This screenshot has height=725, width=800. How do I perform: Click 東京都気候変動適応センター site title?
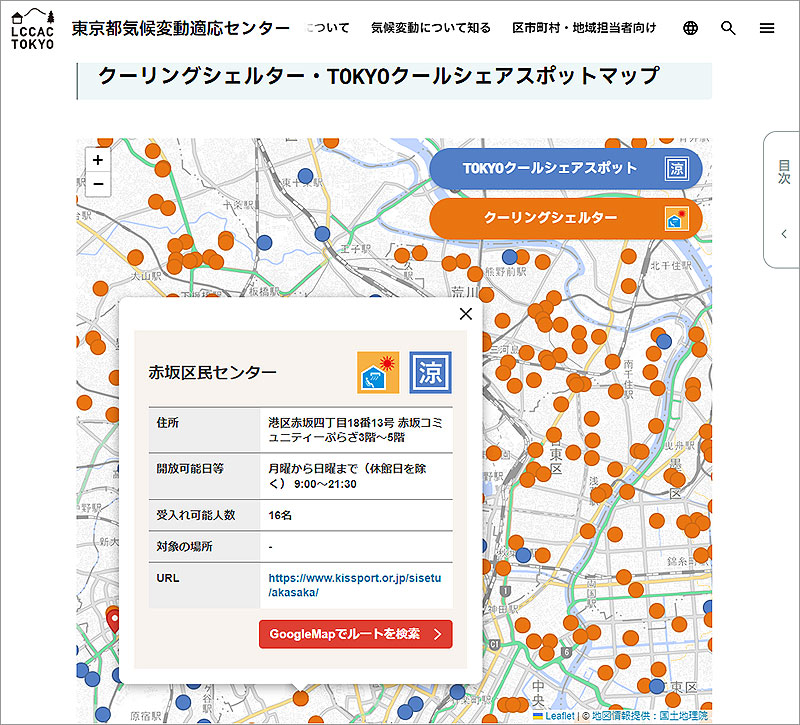[181, 28]
